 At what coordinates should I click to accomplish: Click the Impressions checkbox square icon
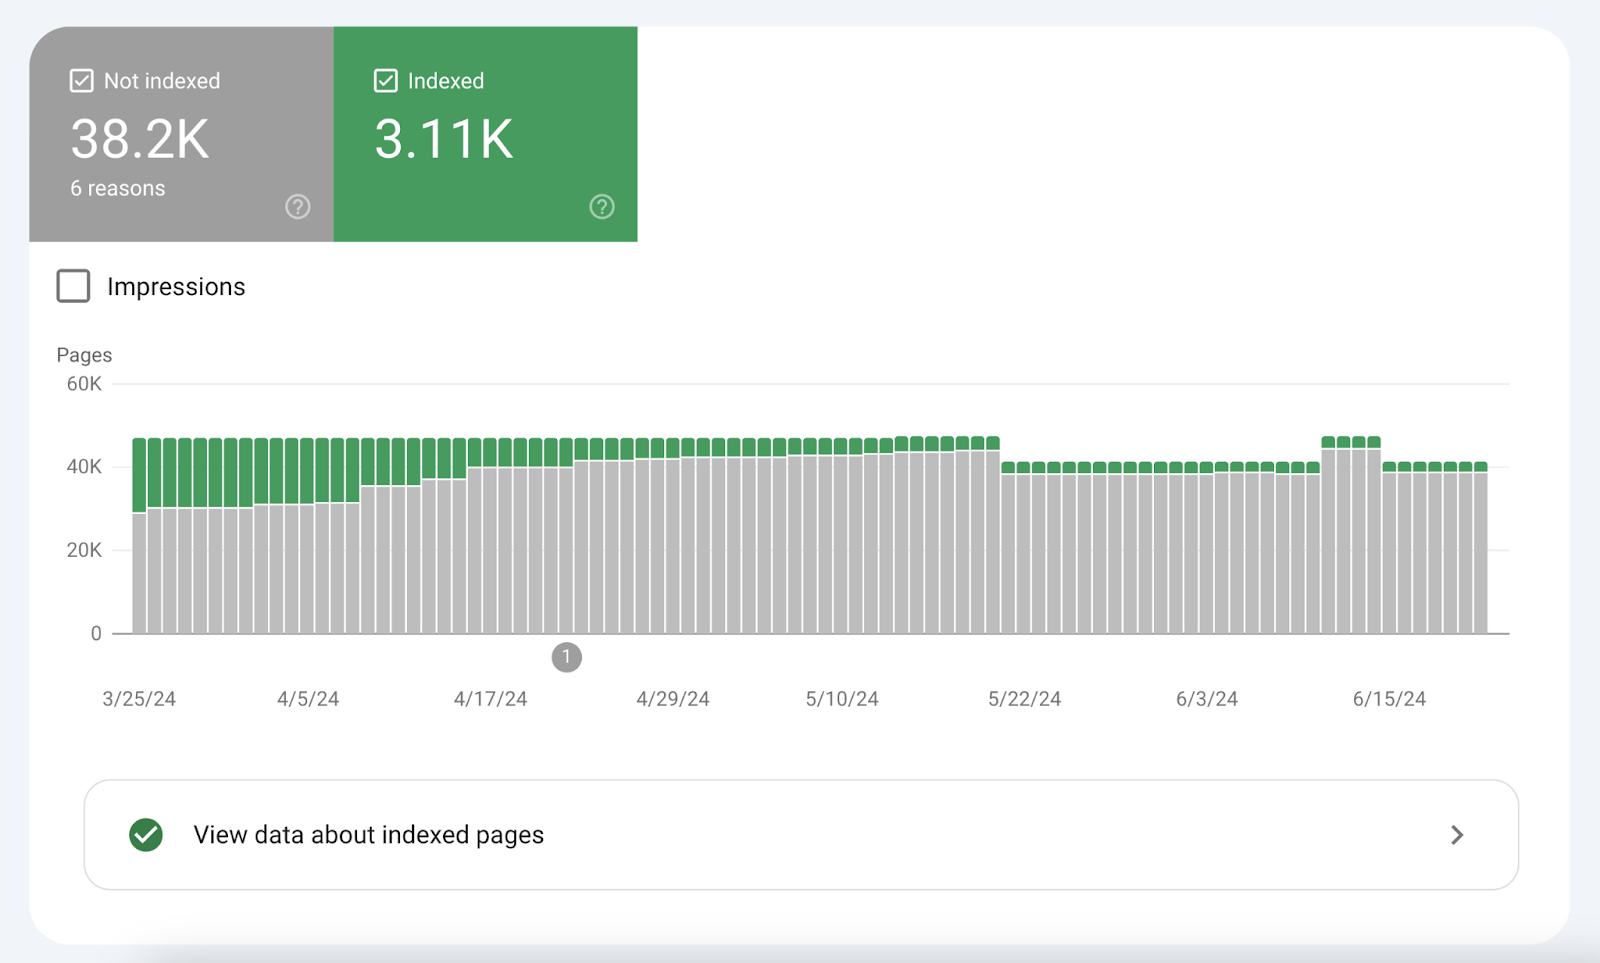[73, 286]
